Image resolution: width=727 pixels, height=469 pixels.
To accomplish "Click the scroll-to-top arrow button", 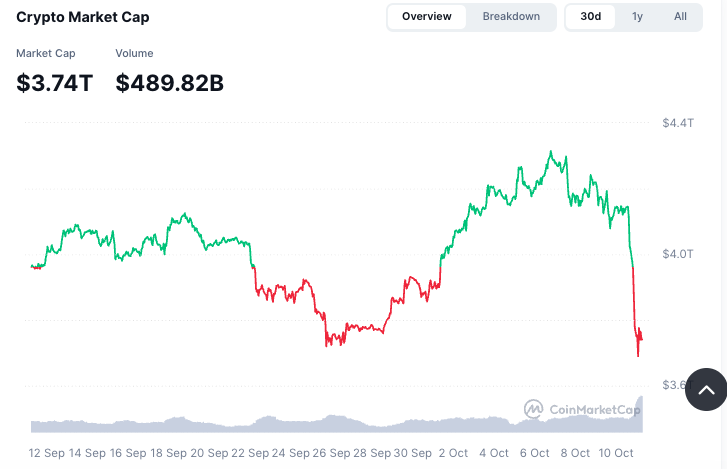I will [706, 390].
